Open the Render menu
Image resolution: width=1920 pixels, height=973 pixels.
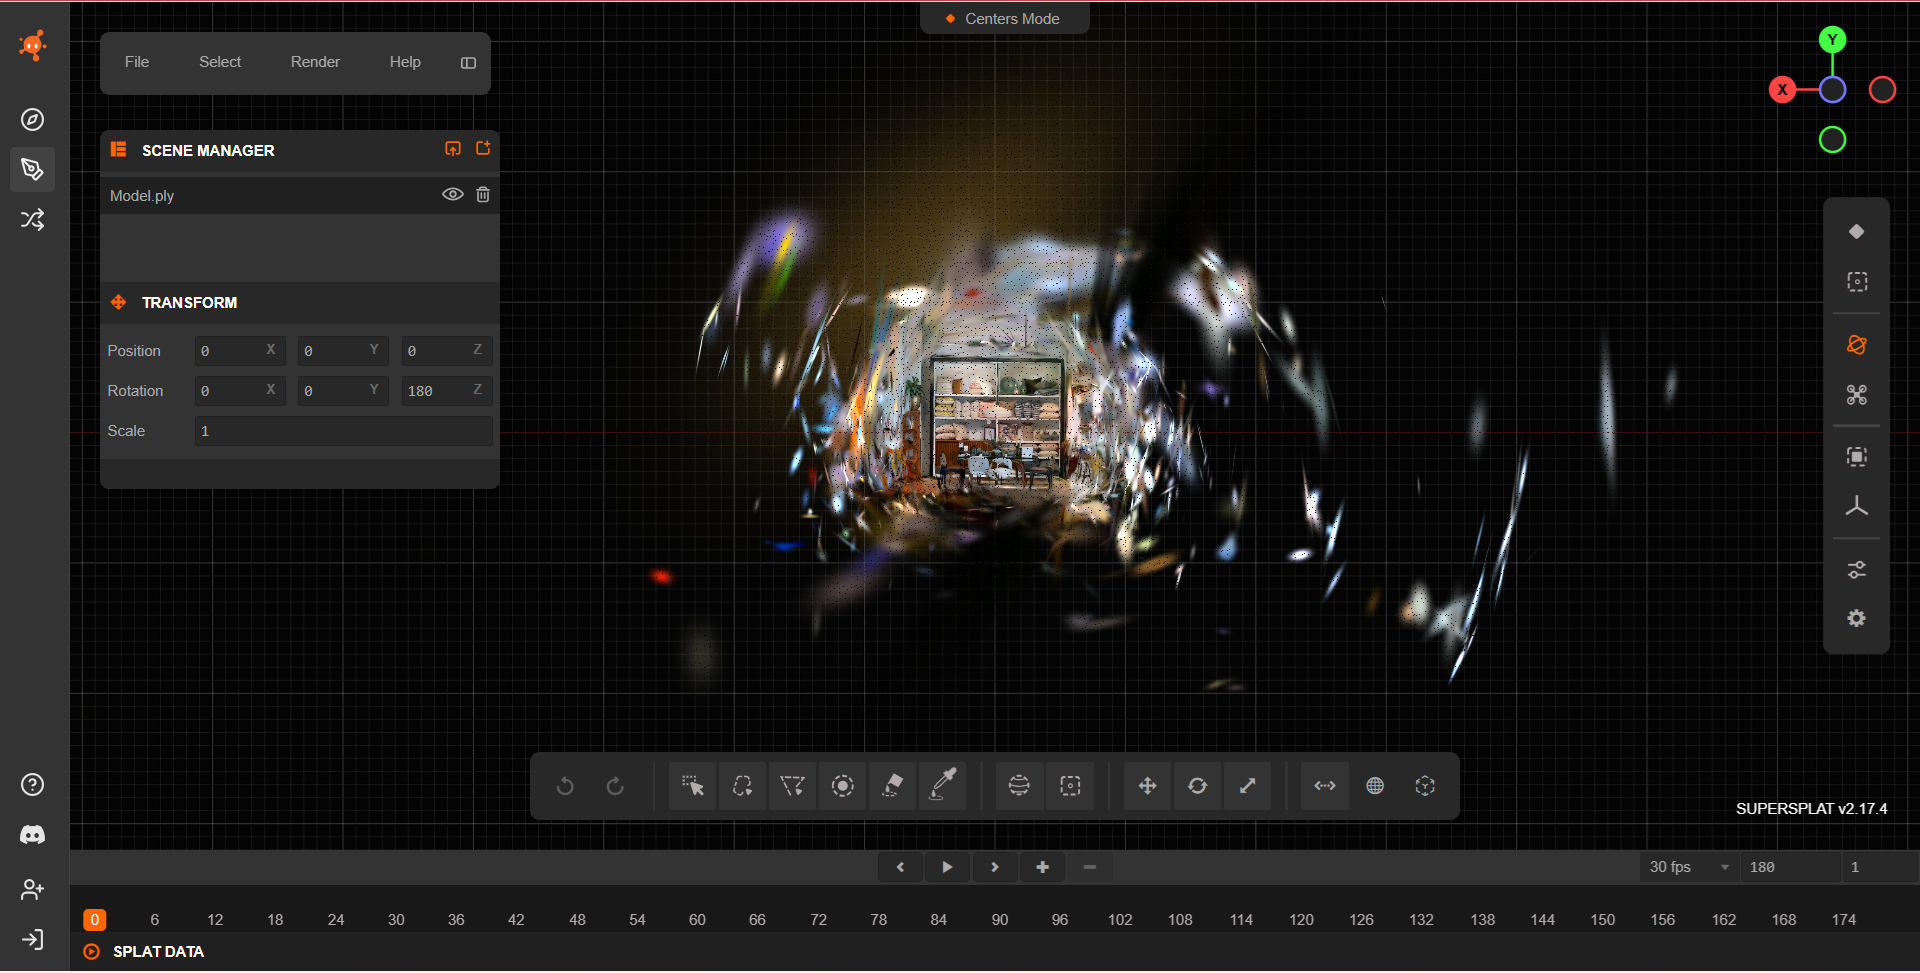[315, 62]
